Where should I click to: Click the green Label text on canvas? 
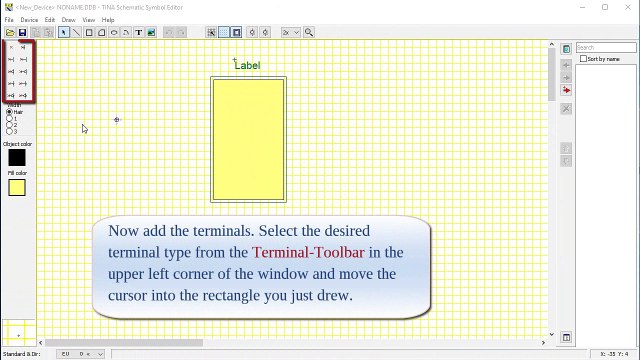[x=247, y=65]
